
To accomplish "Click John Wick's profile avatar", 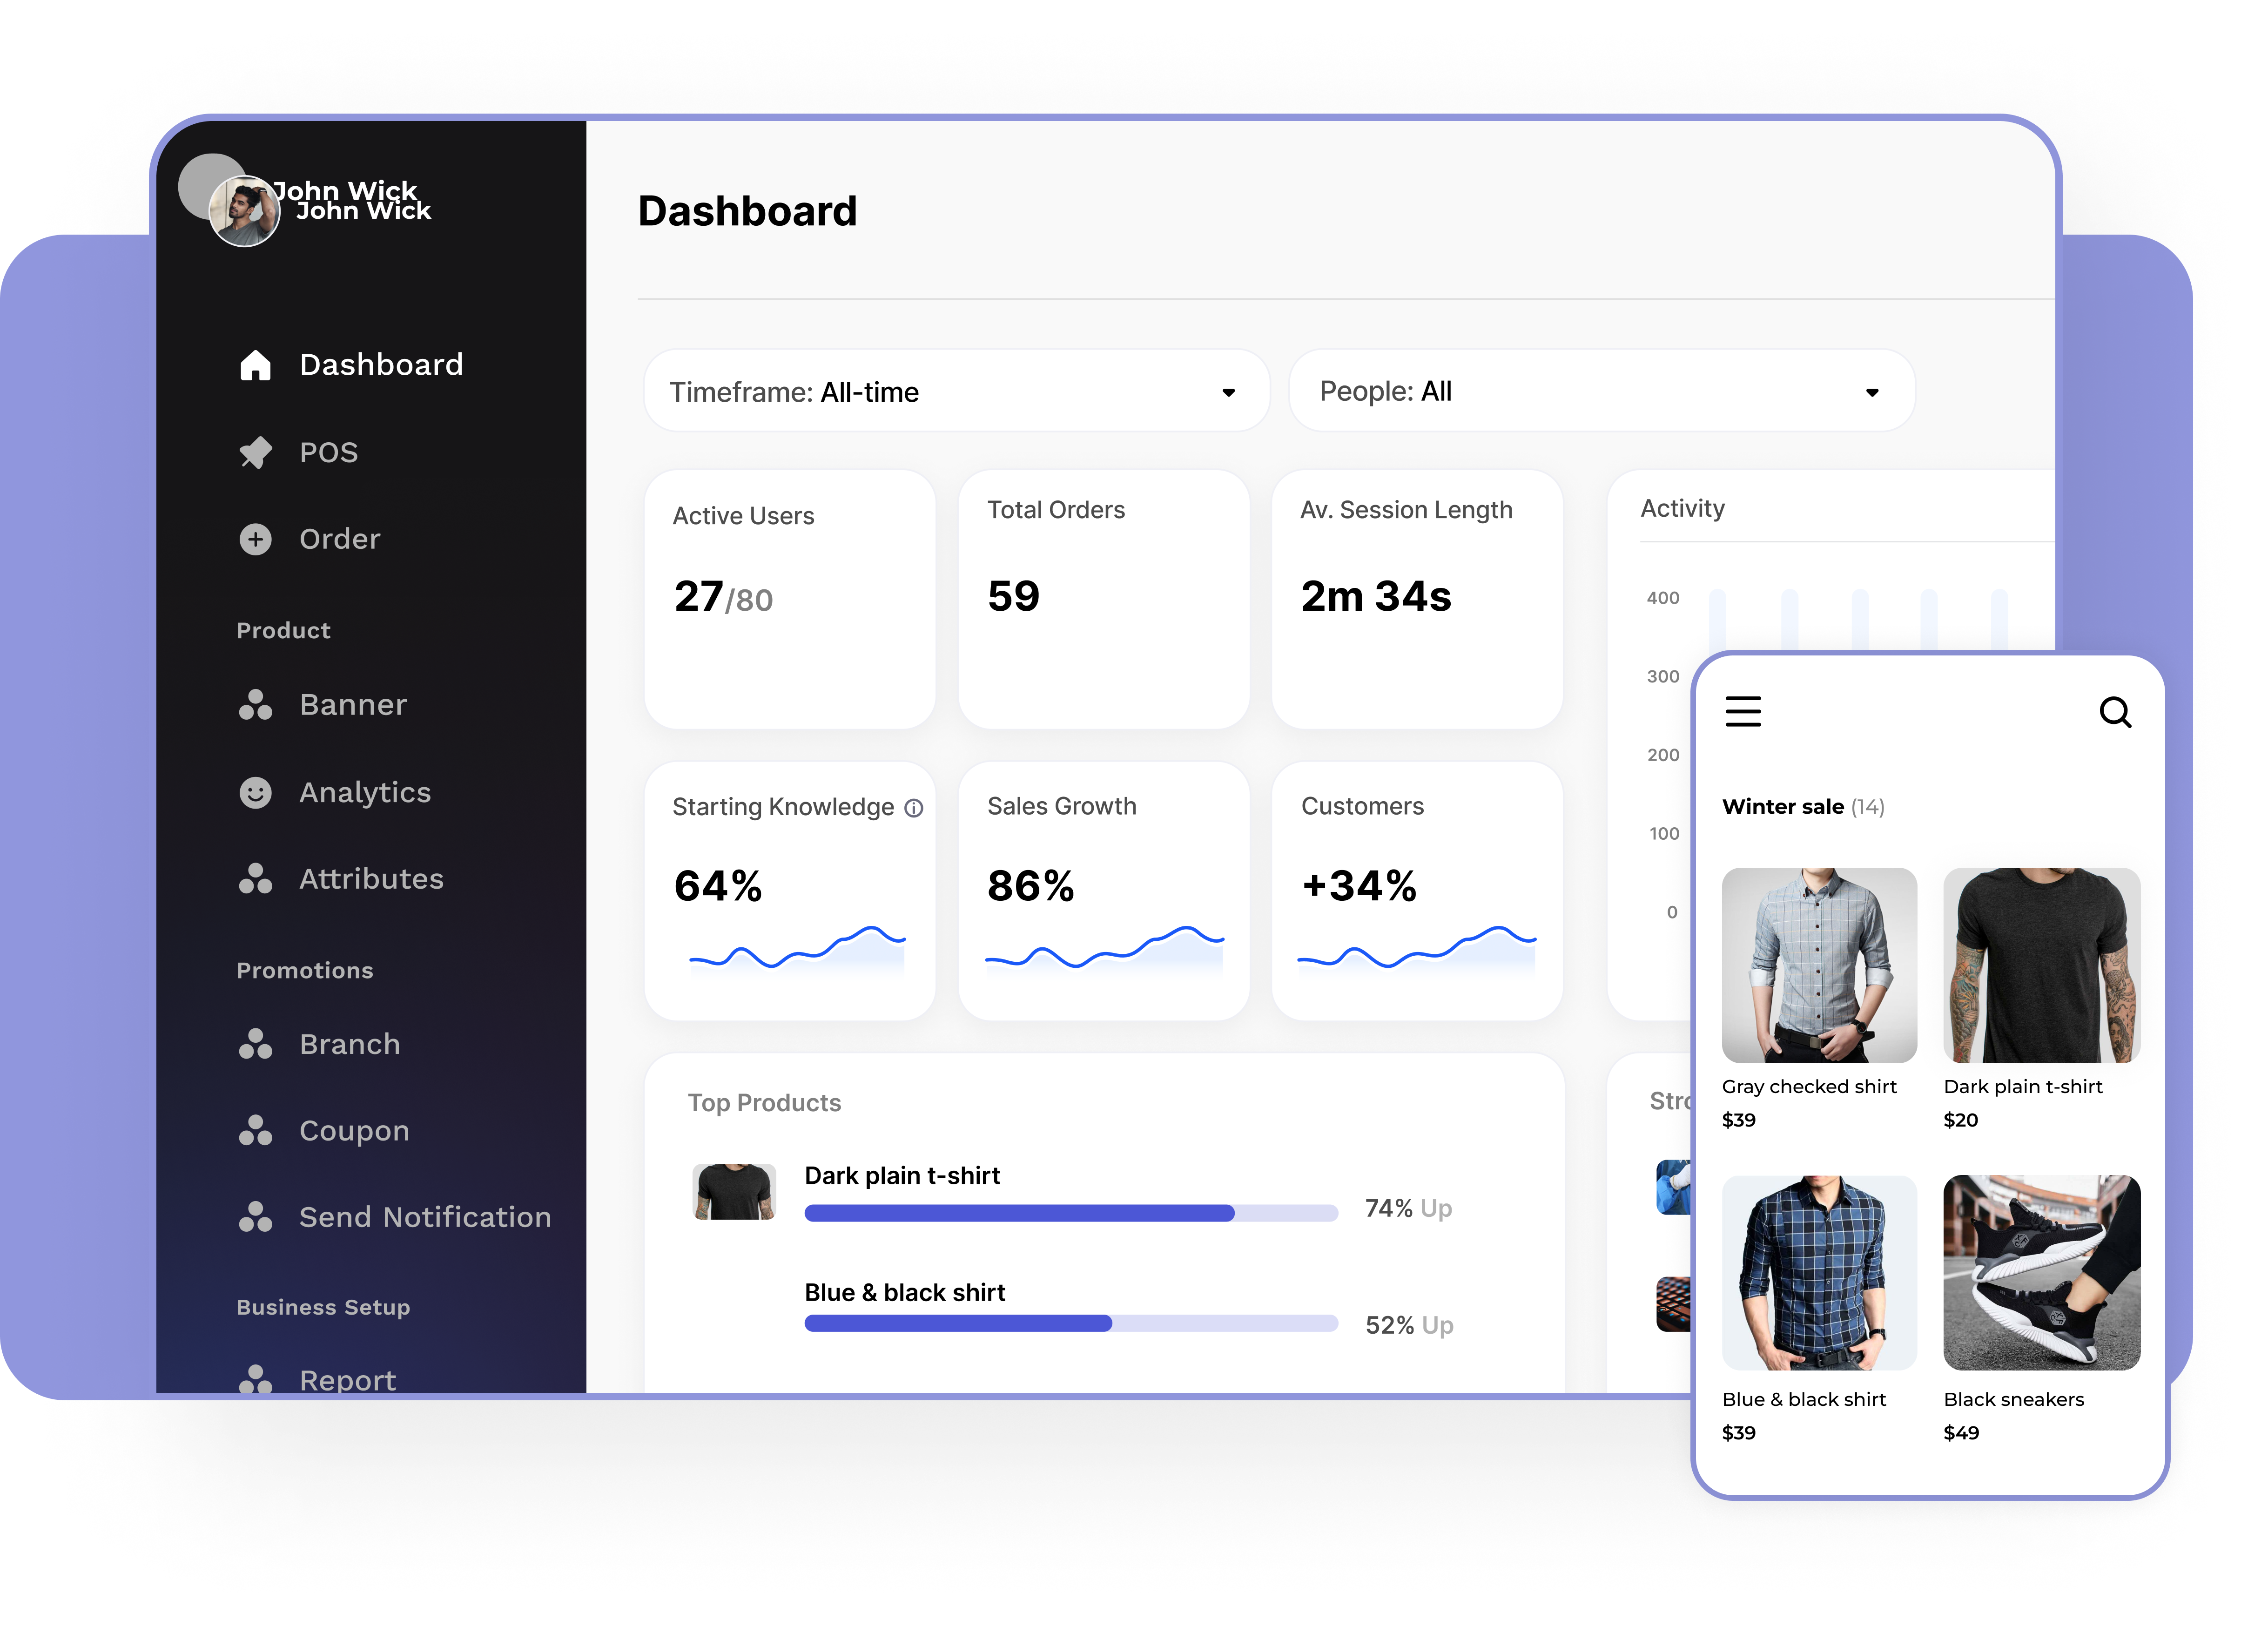I will click(x=244, y=211).
